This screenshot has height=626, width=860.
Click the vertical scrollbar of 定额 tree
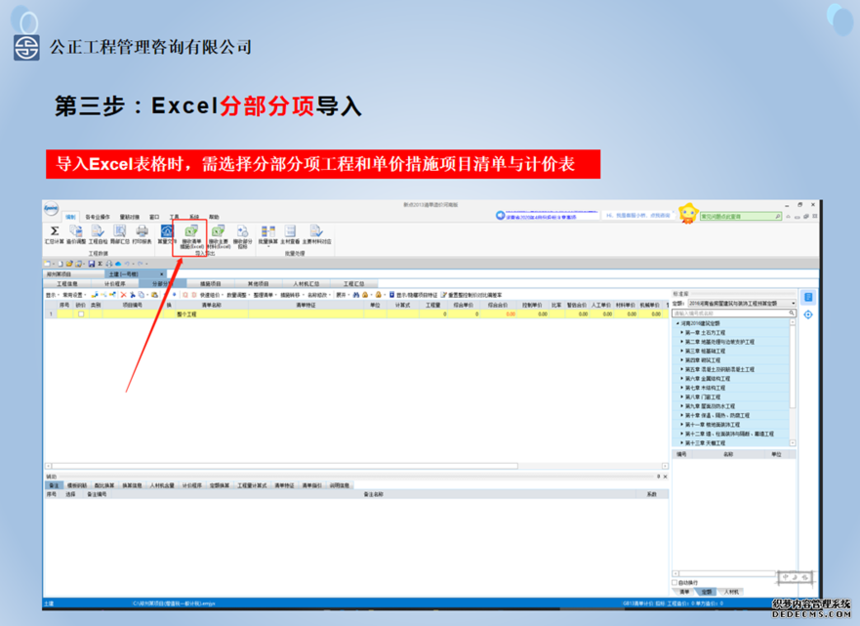pos(793,365)
